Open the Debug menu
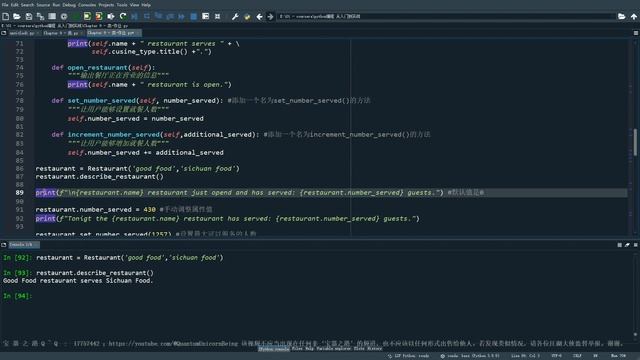The image size is (640, 360). (x=69, y=5)
